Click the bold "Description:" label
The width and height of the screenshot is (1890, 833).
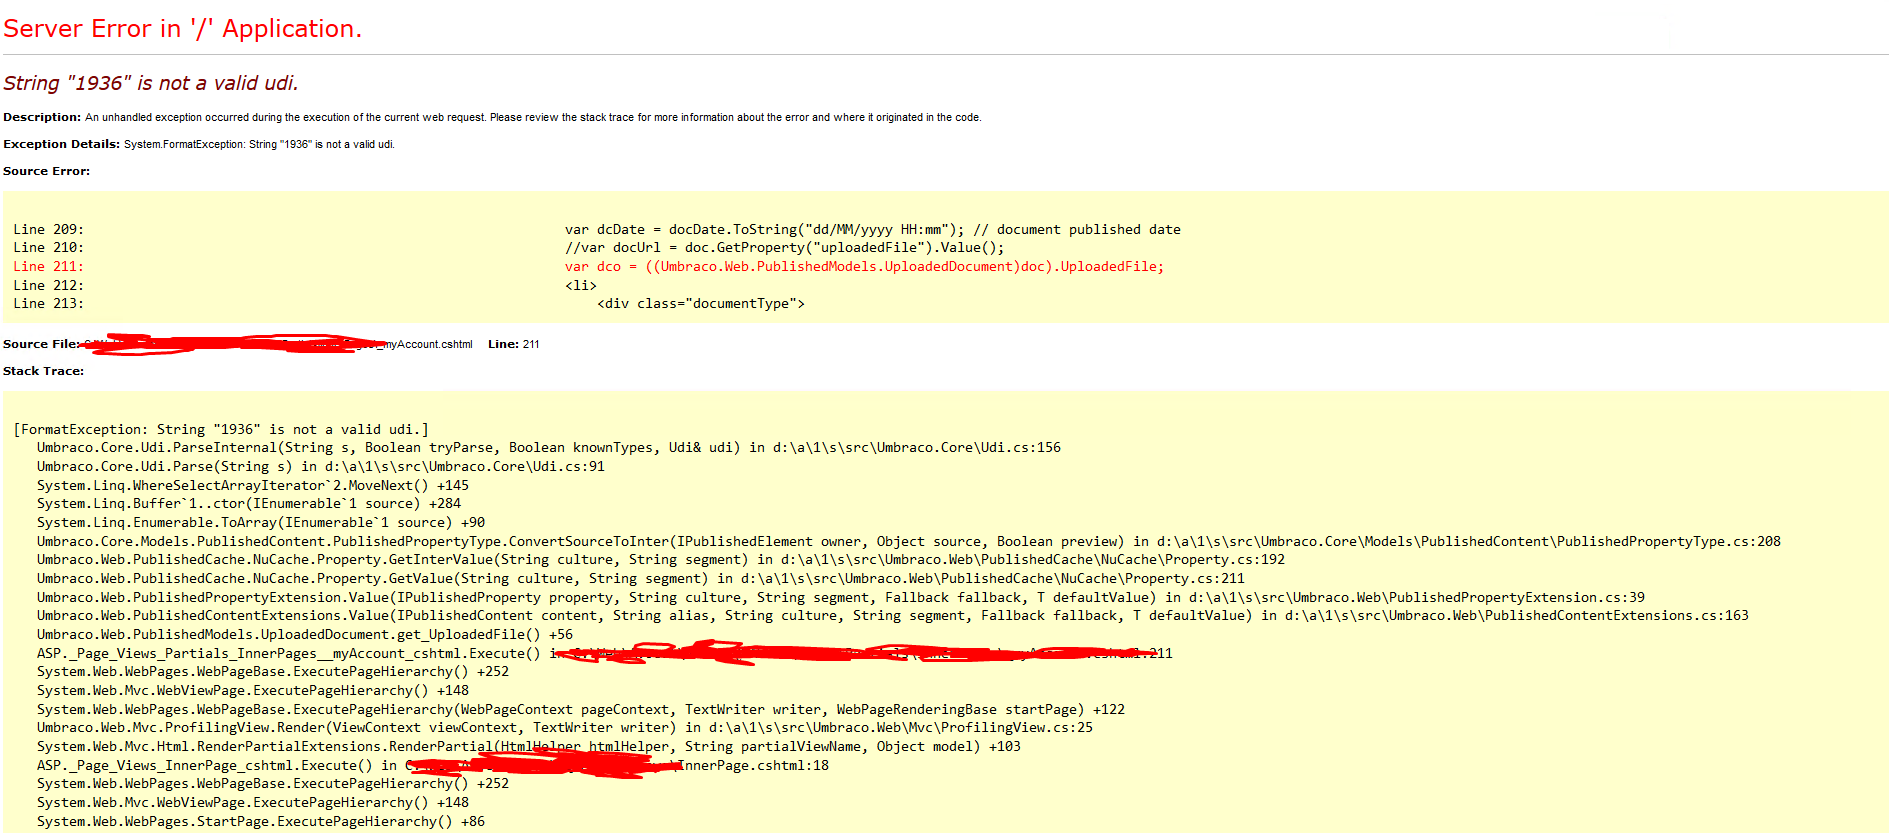(x=42, y=117)
